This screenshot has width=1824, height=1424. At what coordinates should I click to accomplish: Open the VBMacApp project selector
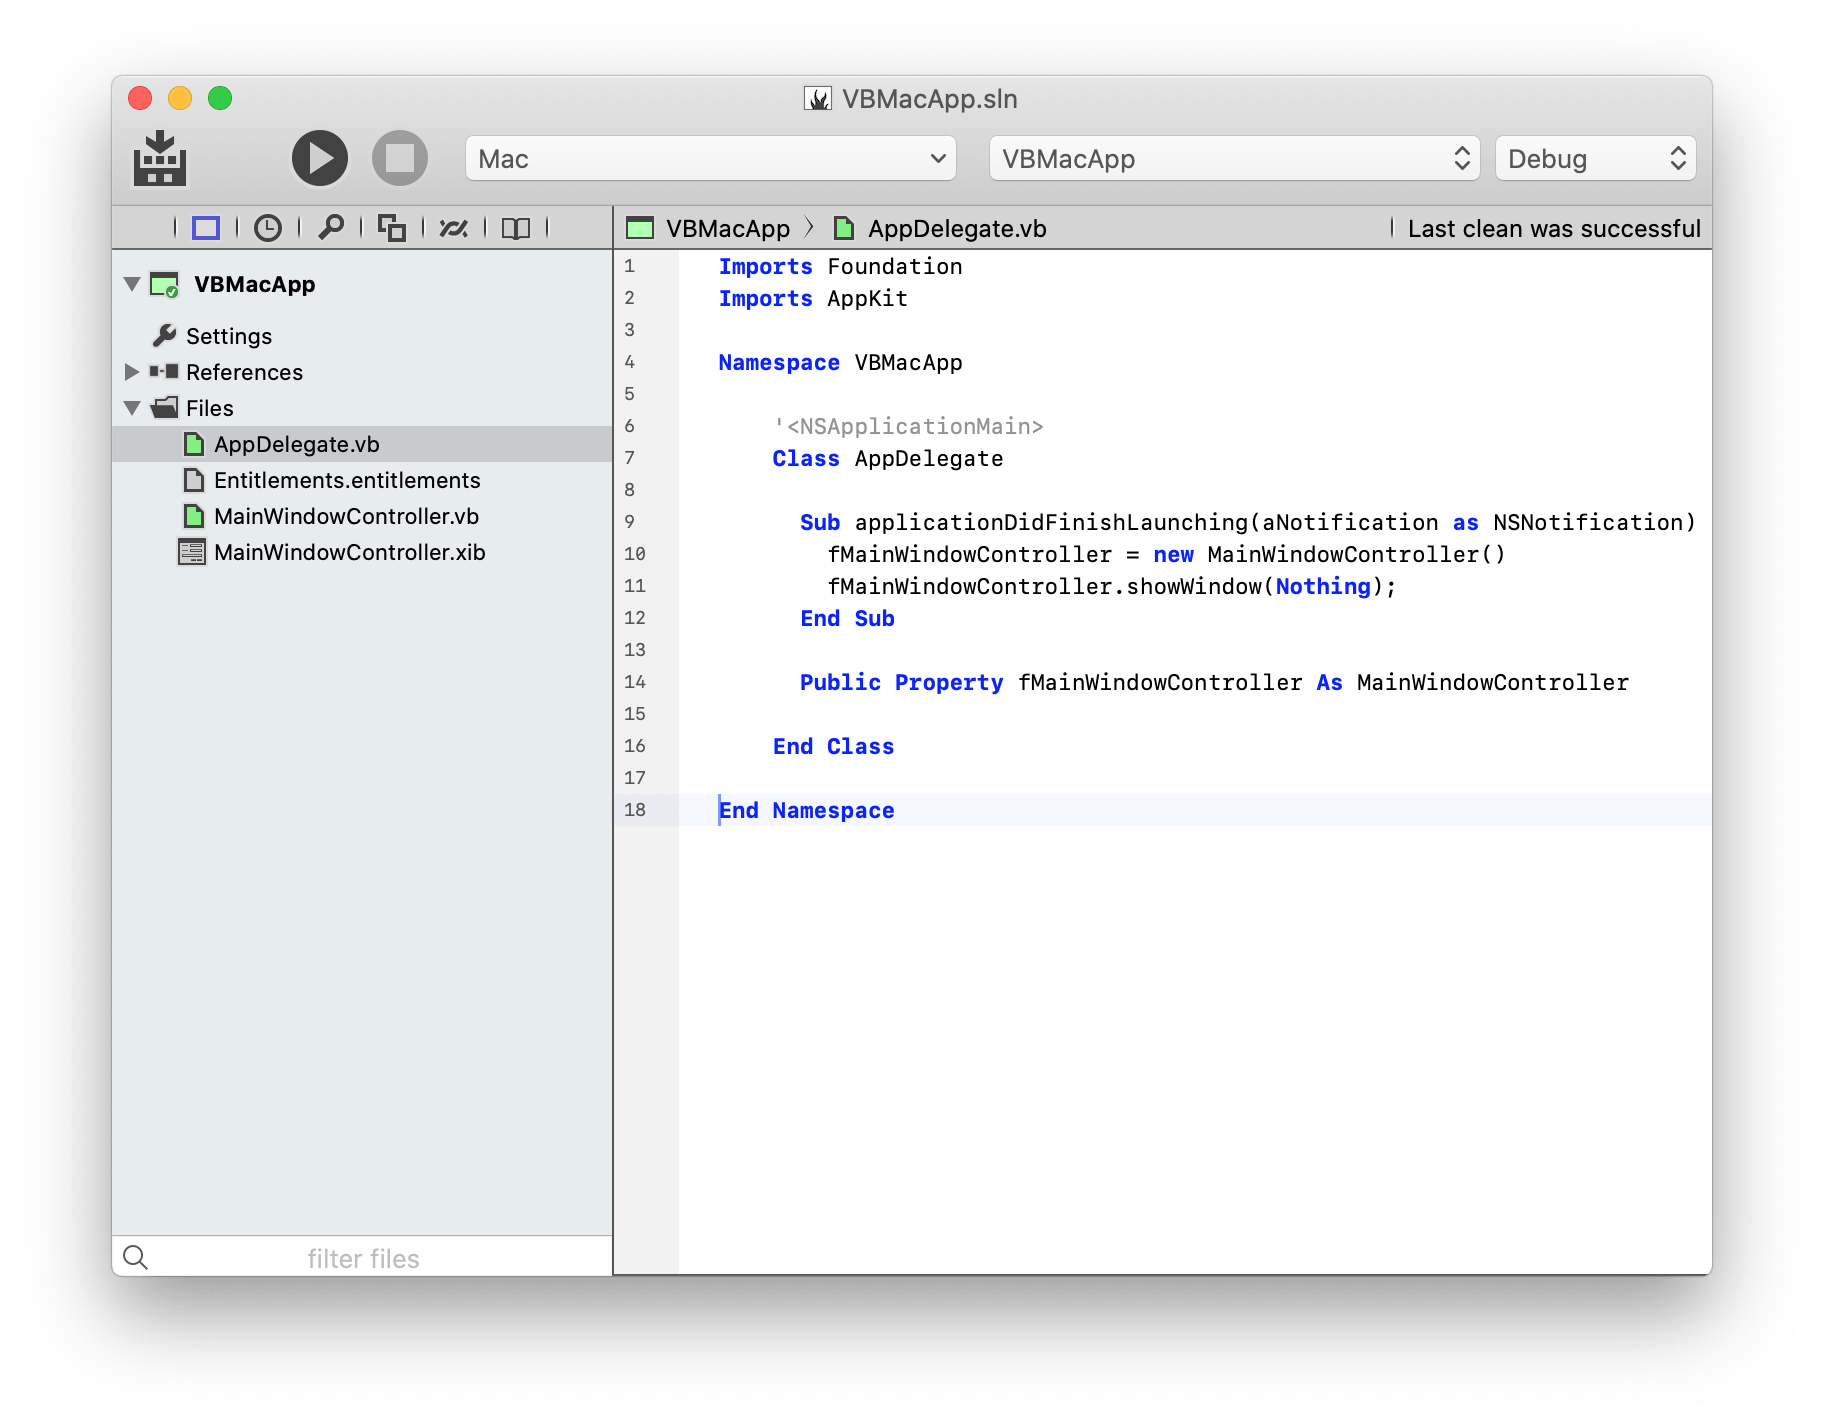pos(1235,159)
